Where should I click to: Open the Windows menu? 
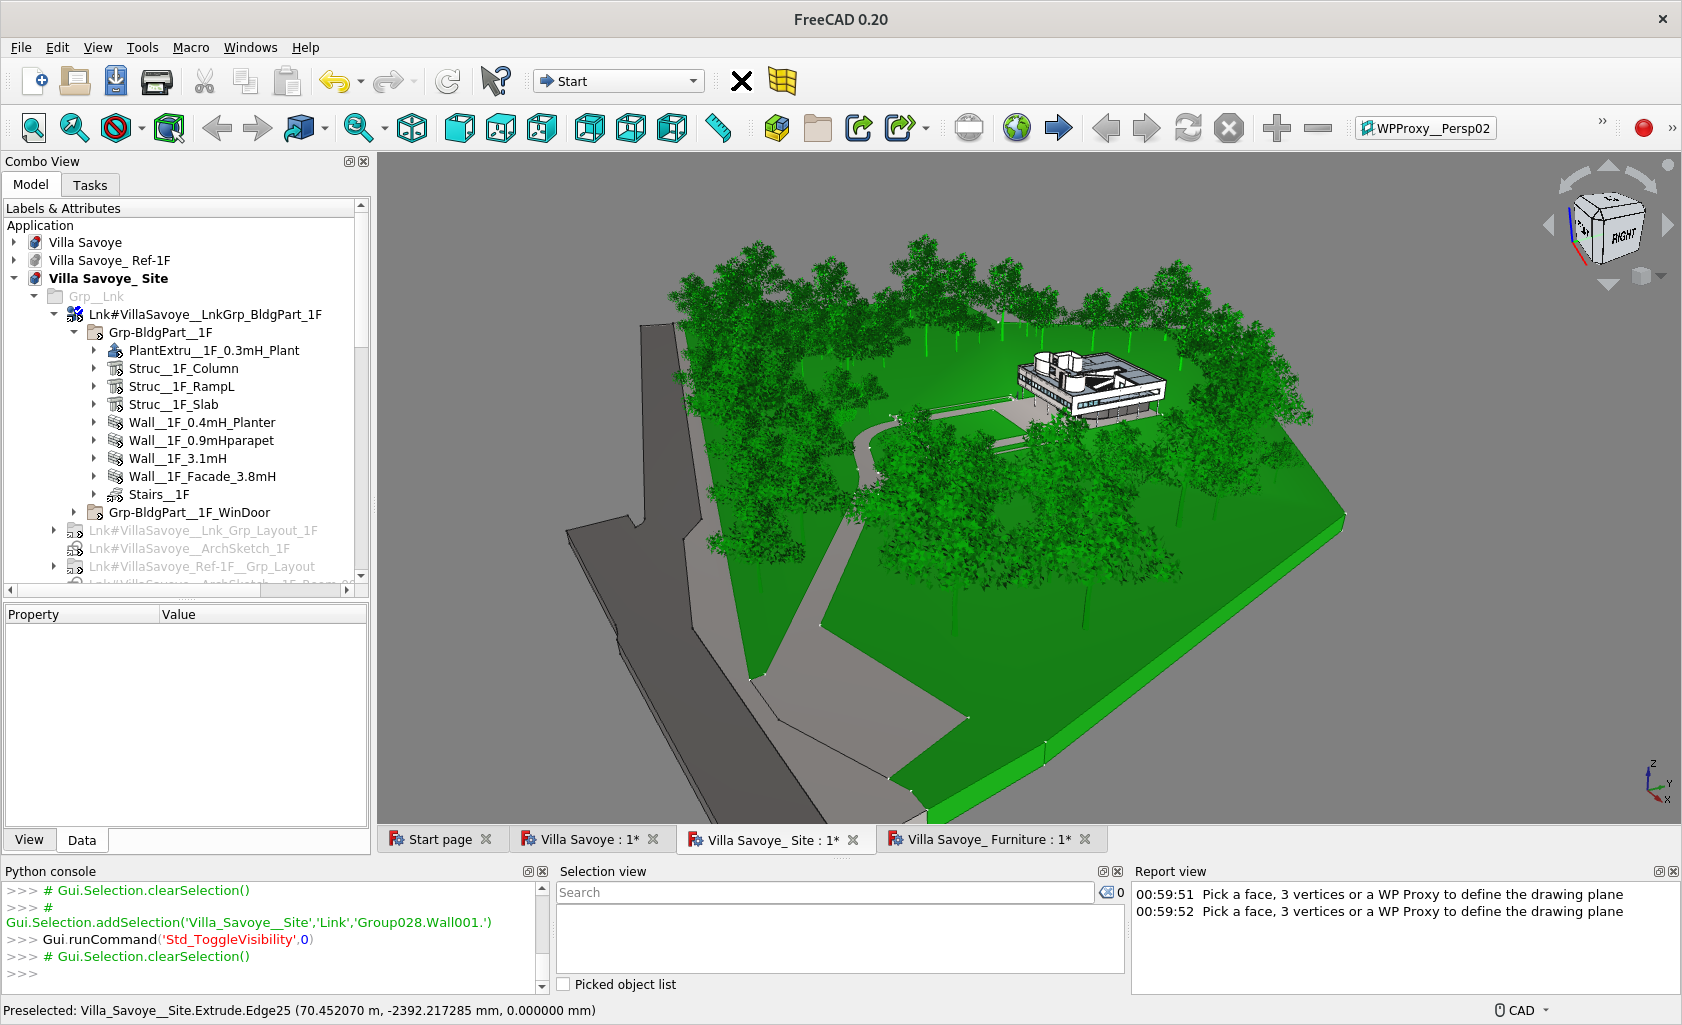(x=250, y=47)
